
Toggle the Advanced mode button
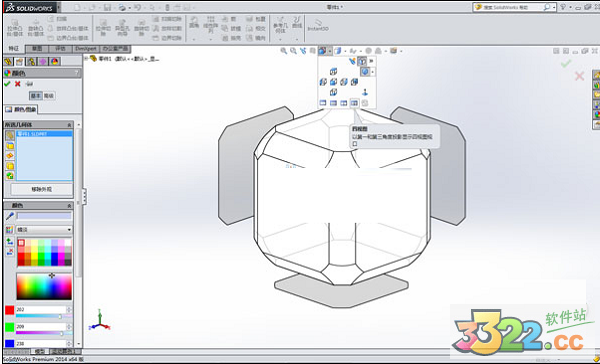pos(49,96)
